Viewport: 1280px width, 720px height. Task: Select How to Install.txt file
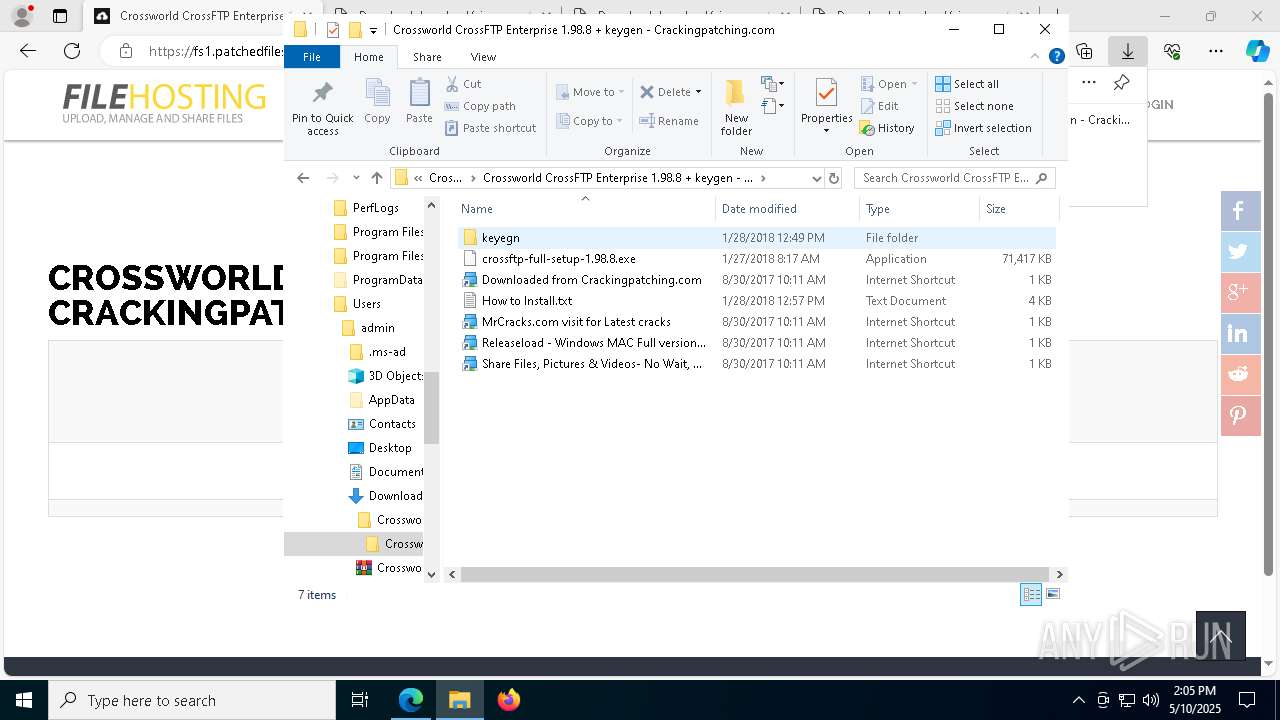(756, 301)
